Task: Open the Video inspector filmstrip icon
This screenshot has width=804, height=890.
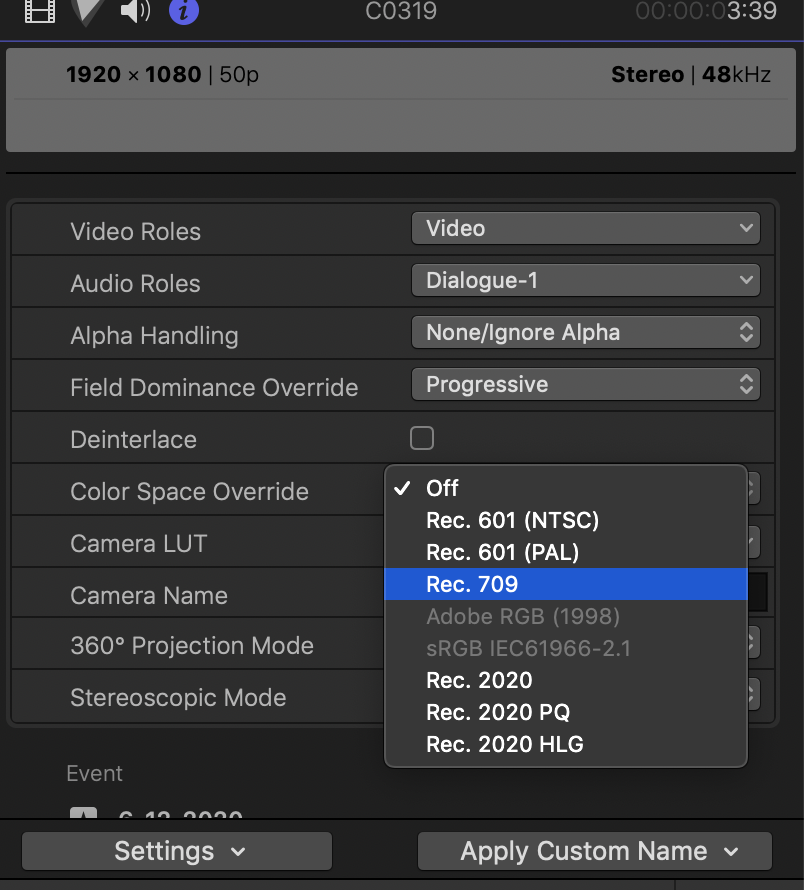Action: (40, 11)
